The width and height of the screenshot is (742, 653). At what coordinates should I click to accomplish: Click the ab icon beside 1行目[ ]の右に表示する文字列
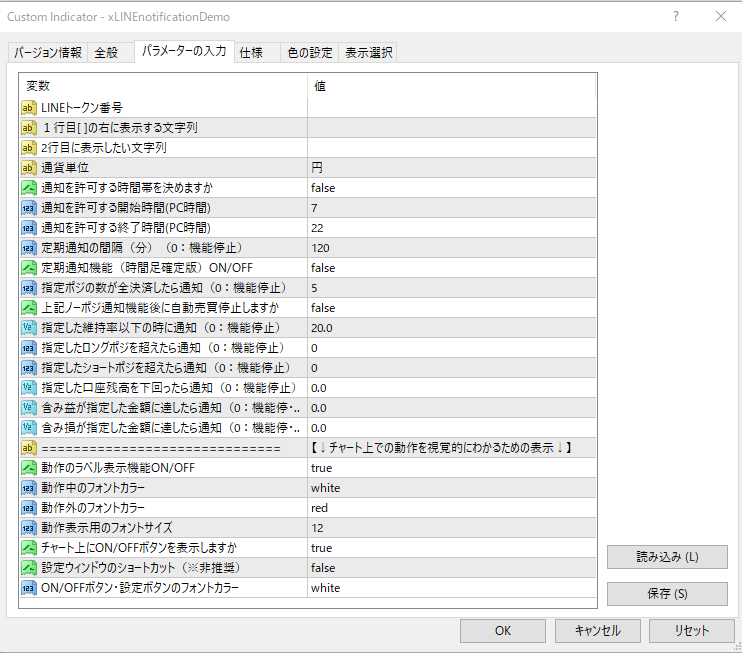[28, 128]
